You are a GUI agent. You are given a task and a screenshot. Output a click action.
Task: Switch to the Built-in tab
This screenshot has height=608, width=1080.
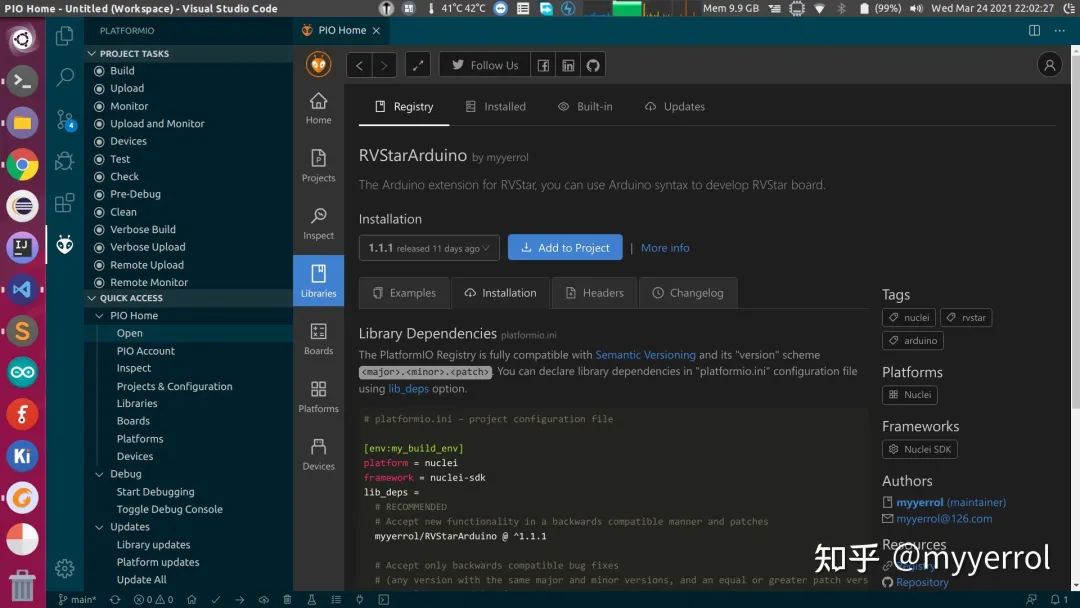click(x=585, y=107)
